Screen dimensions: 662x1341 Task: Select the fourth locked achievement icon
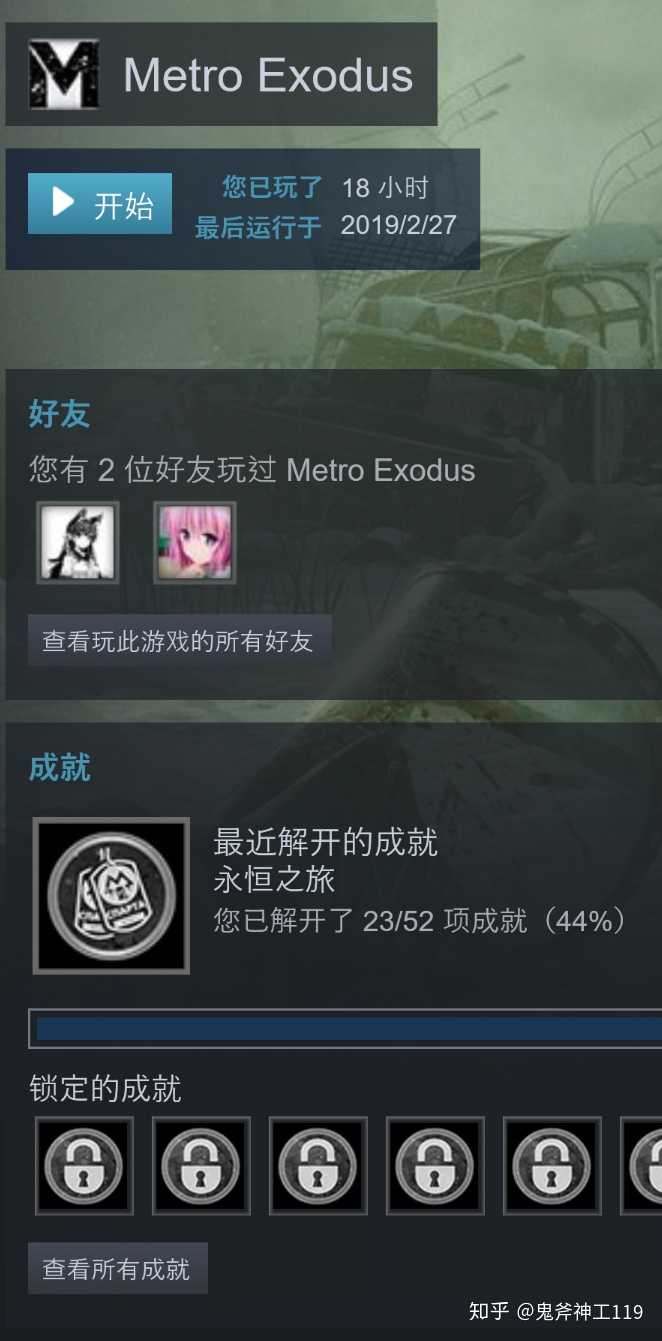[435, 1166]
